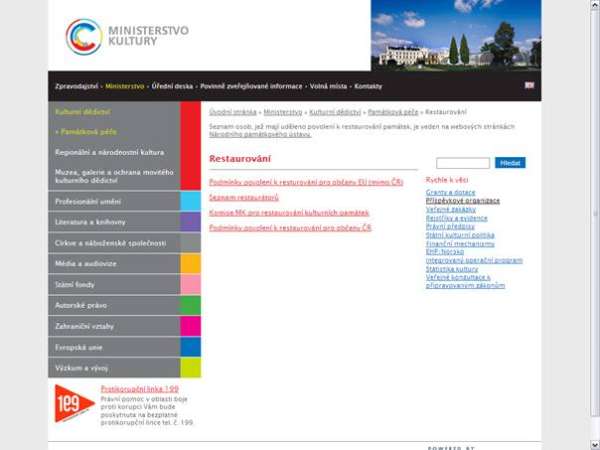Open Zpravodajství in the top menu
Viewport: 600px width, 450px height.
coord(77,86)
